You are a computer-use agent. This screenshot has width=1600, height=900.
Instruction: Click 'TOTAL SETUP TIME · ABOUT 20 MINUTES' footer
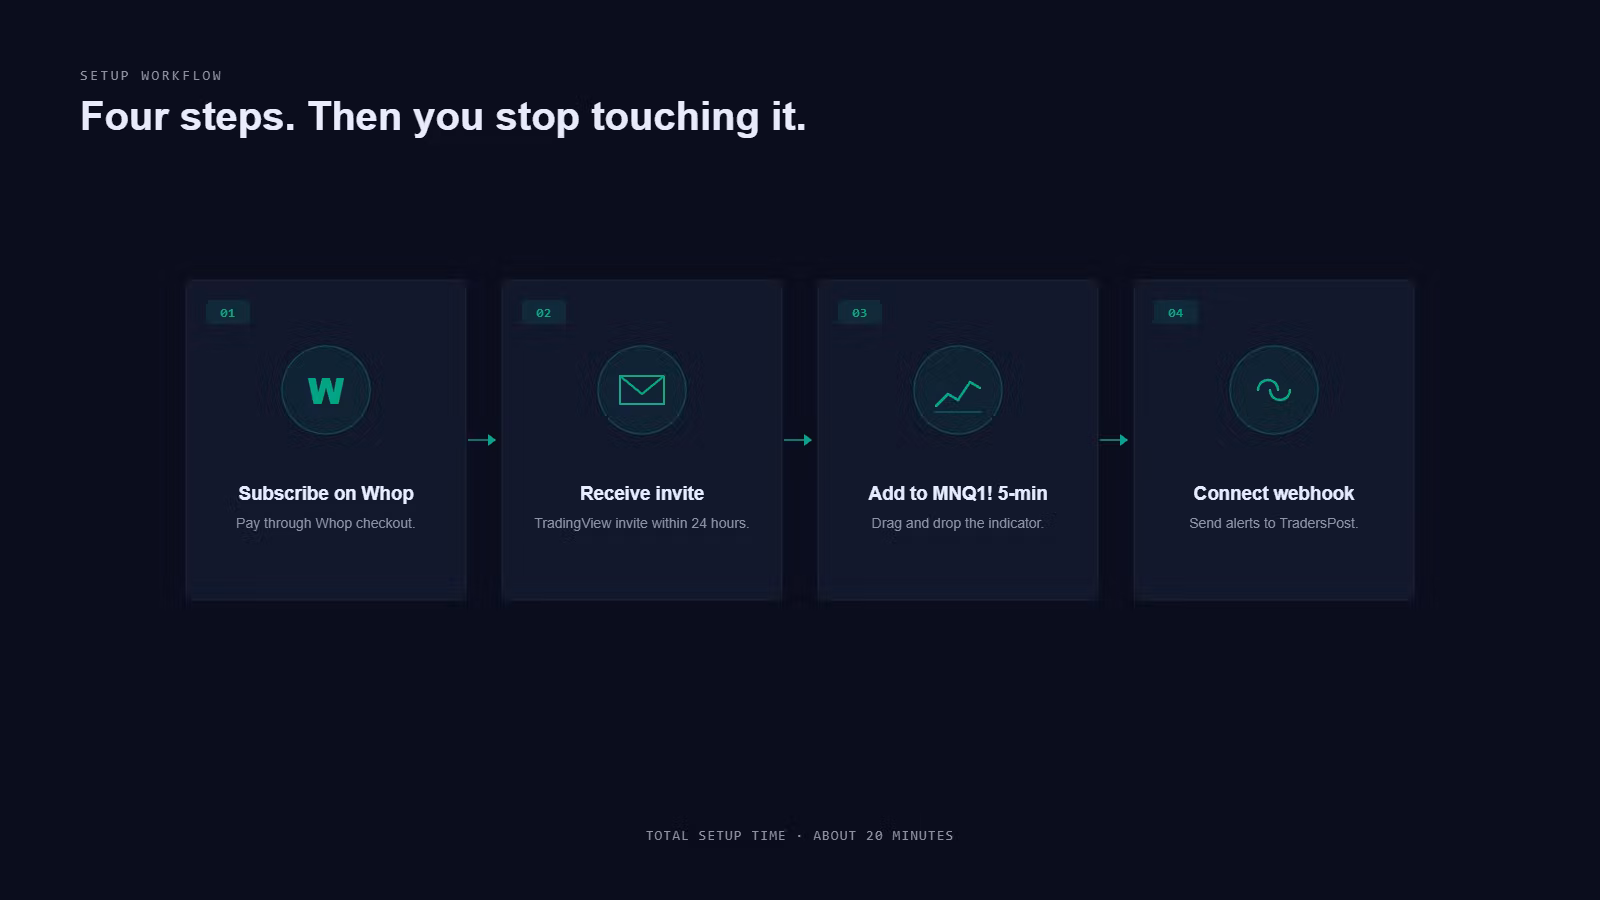pyautogui.click(x=800, y=836)
